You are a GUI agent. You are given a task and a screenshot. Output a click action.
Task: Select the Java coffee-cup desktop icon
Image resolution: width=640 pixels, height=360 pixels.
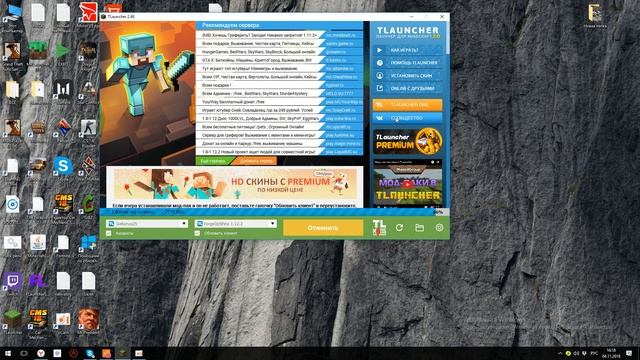click(38, 242)
